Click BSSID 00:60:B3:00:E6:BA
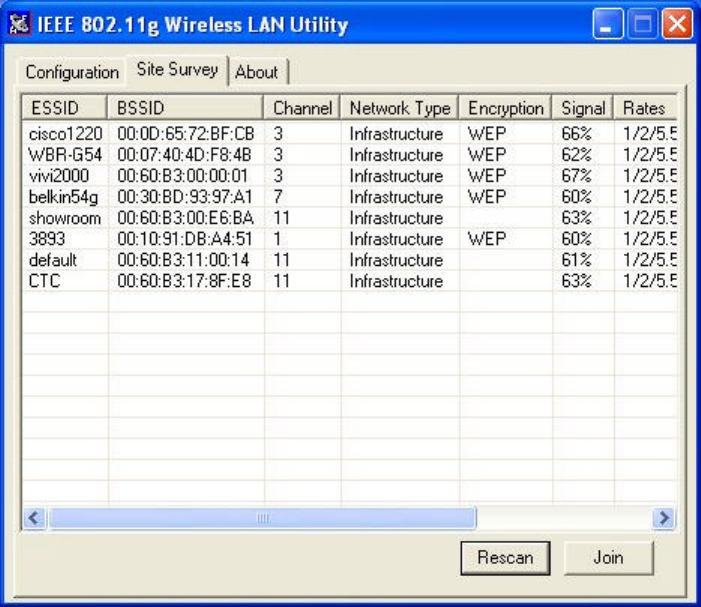 pos(186,218)
